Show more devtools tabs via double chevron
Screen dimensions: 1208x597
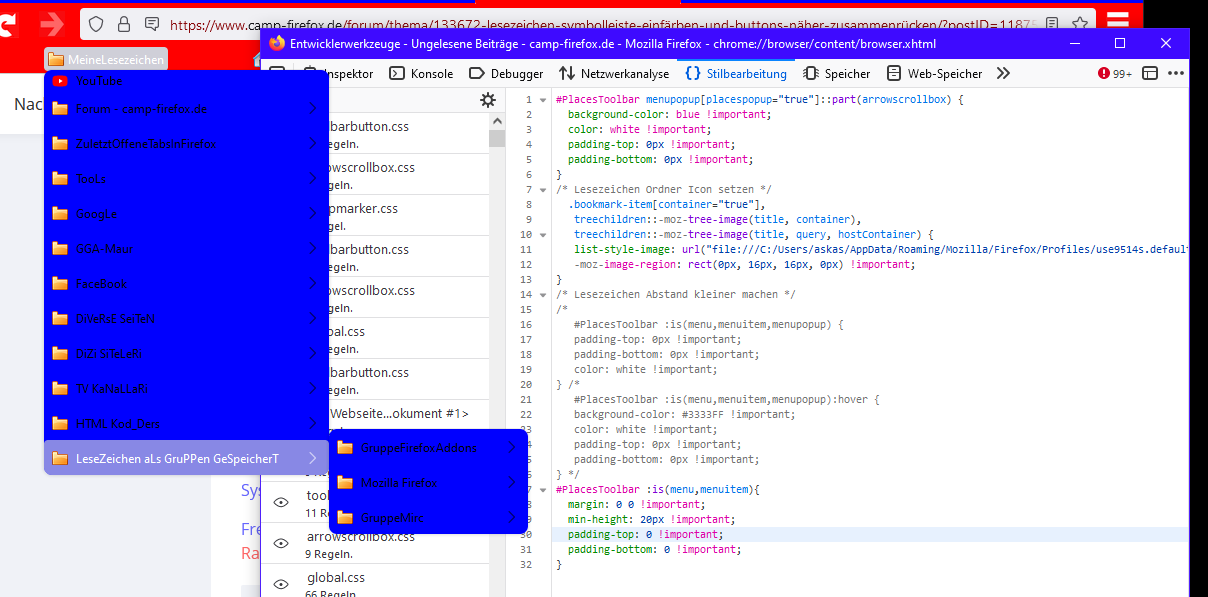(x=1003, y=73)
